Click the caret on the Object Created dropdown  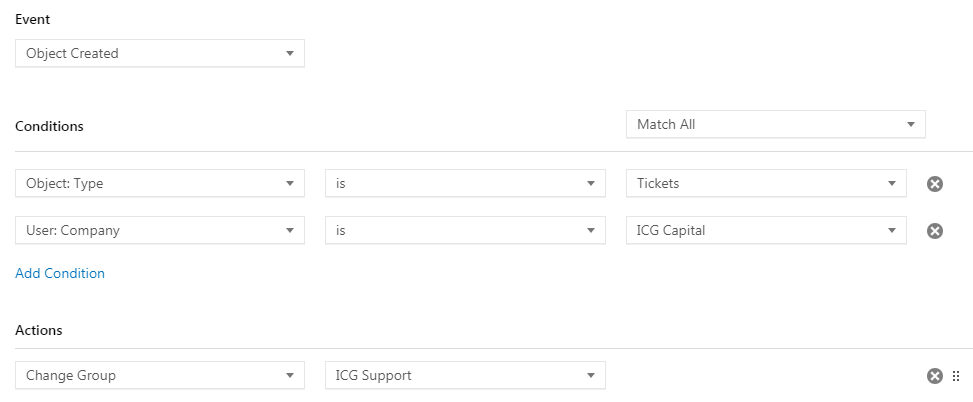pyautogui.click(x=290, y=53)
